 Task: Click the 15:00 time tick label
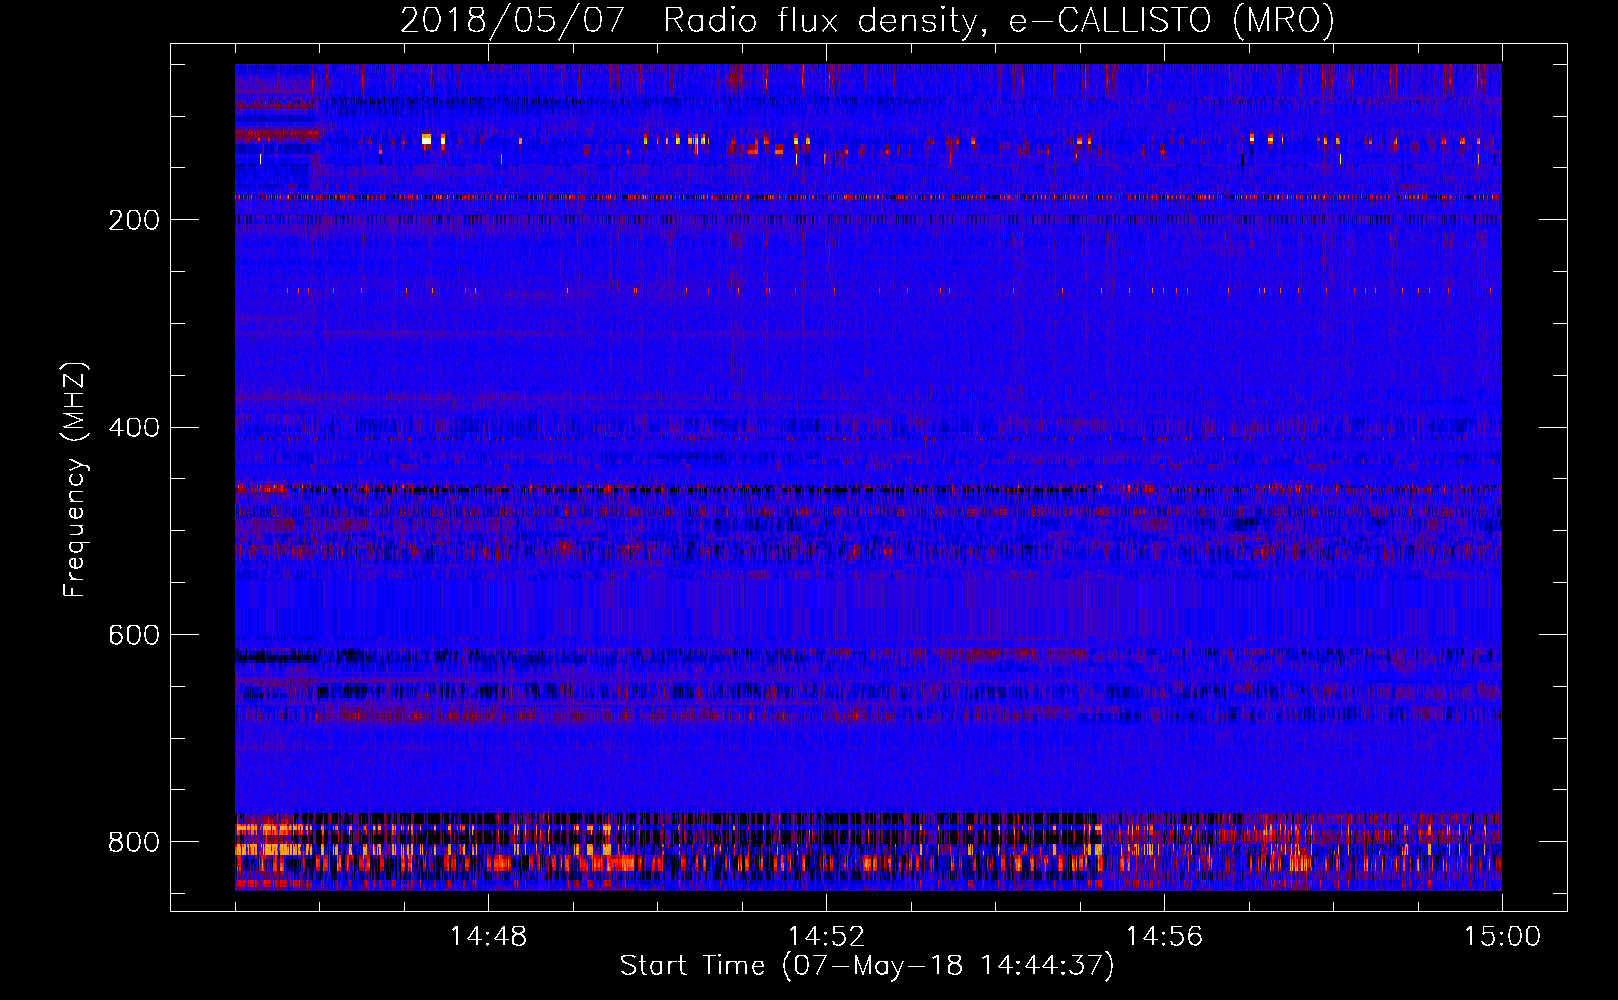point(1502,937)
